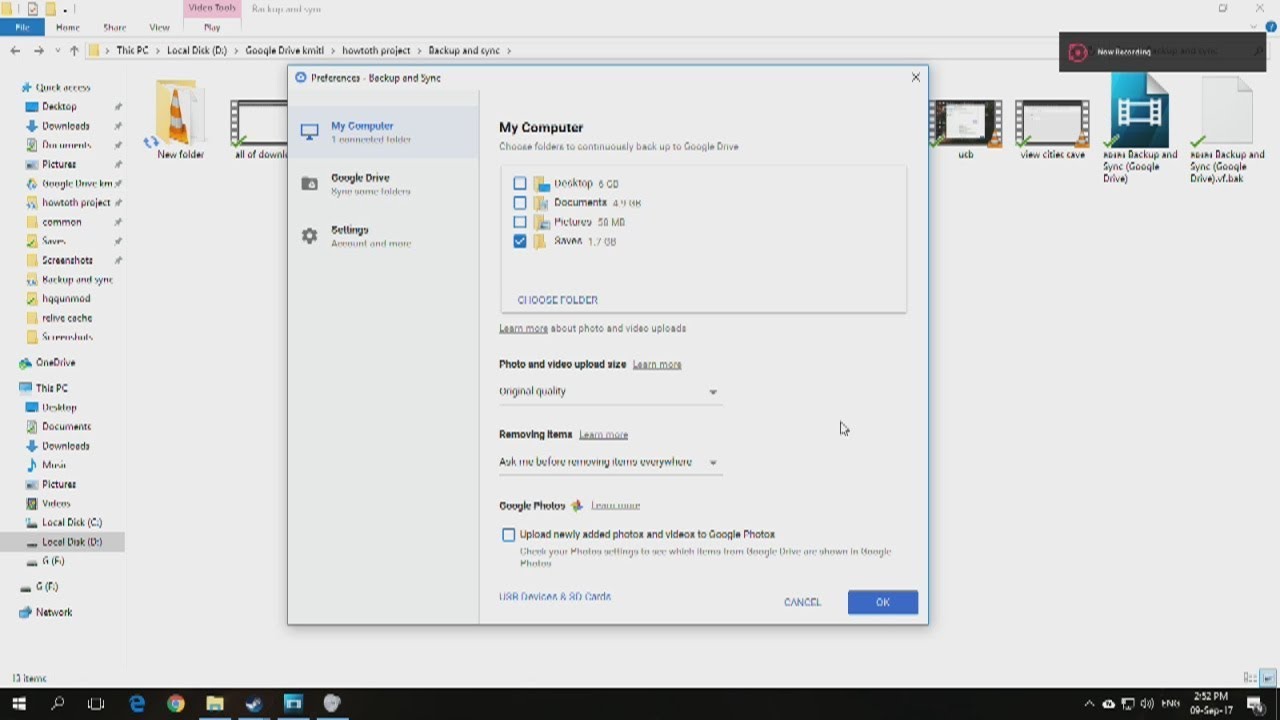
Task: Go up one folder level in Explorer
Action: pyautogui.click(x=74, y=50)
